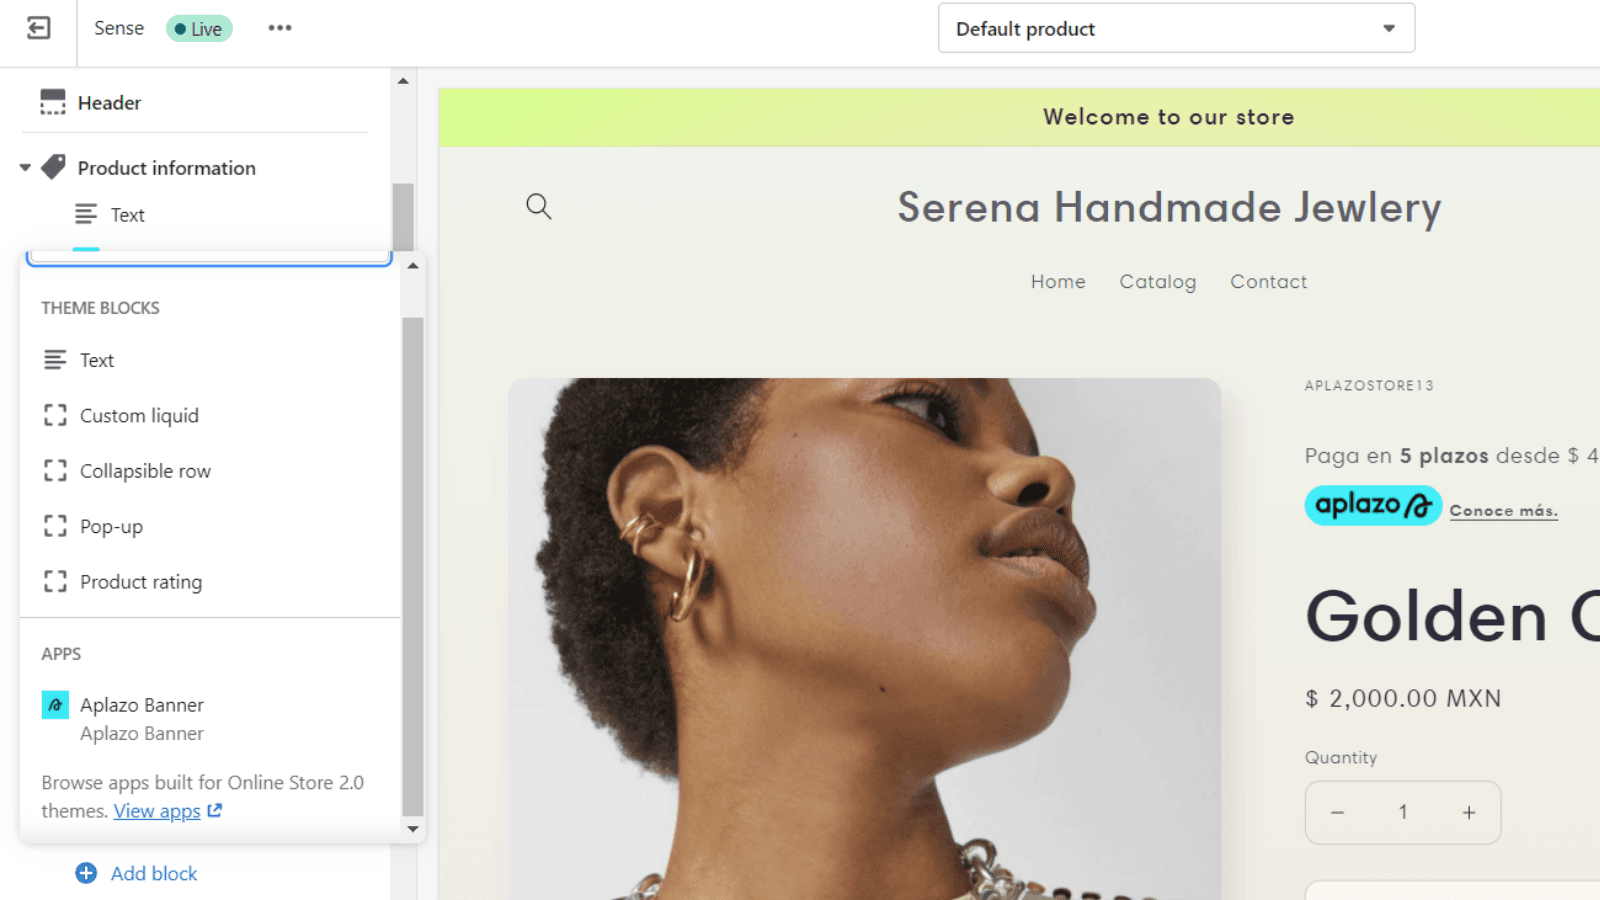Follow the Conoce más link

tap(1503, 511)
